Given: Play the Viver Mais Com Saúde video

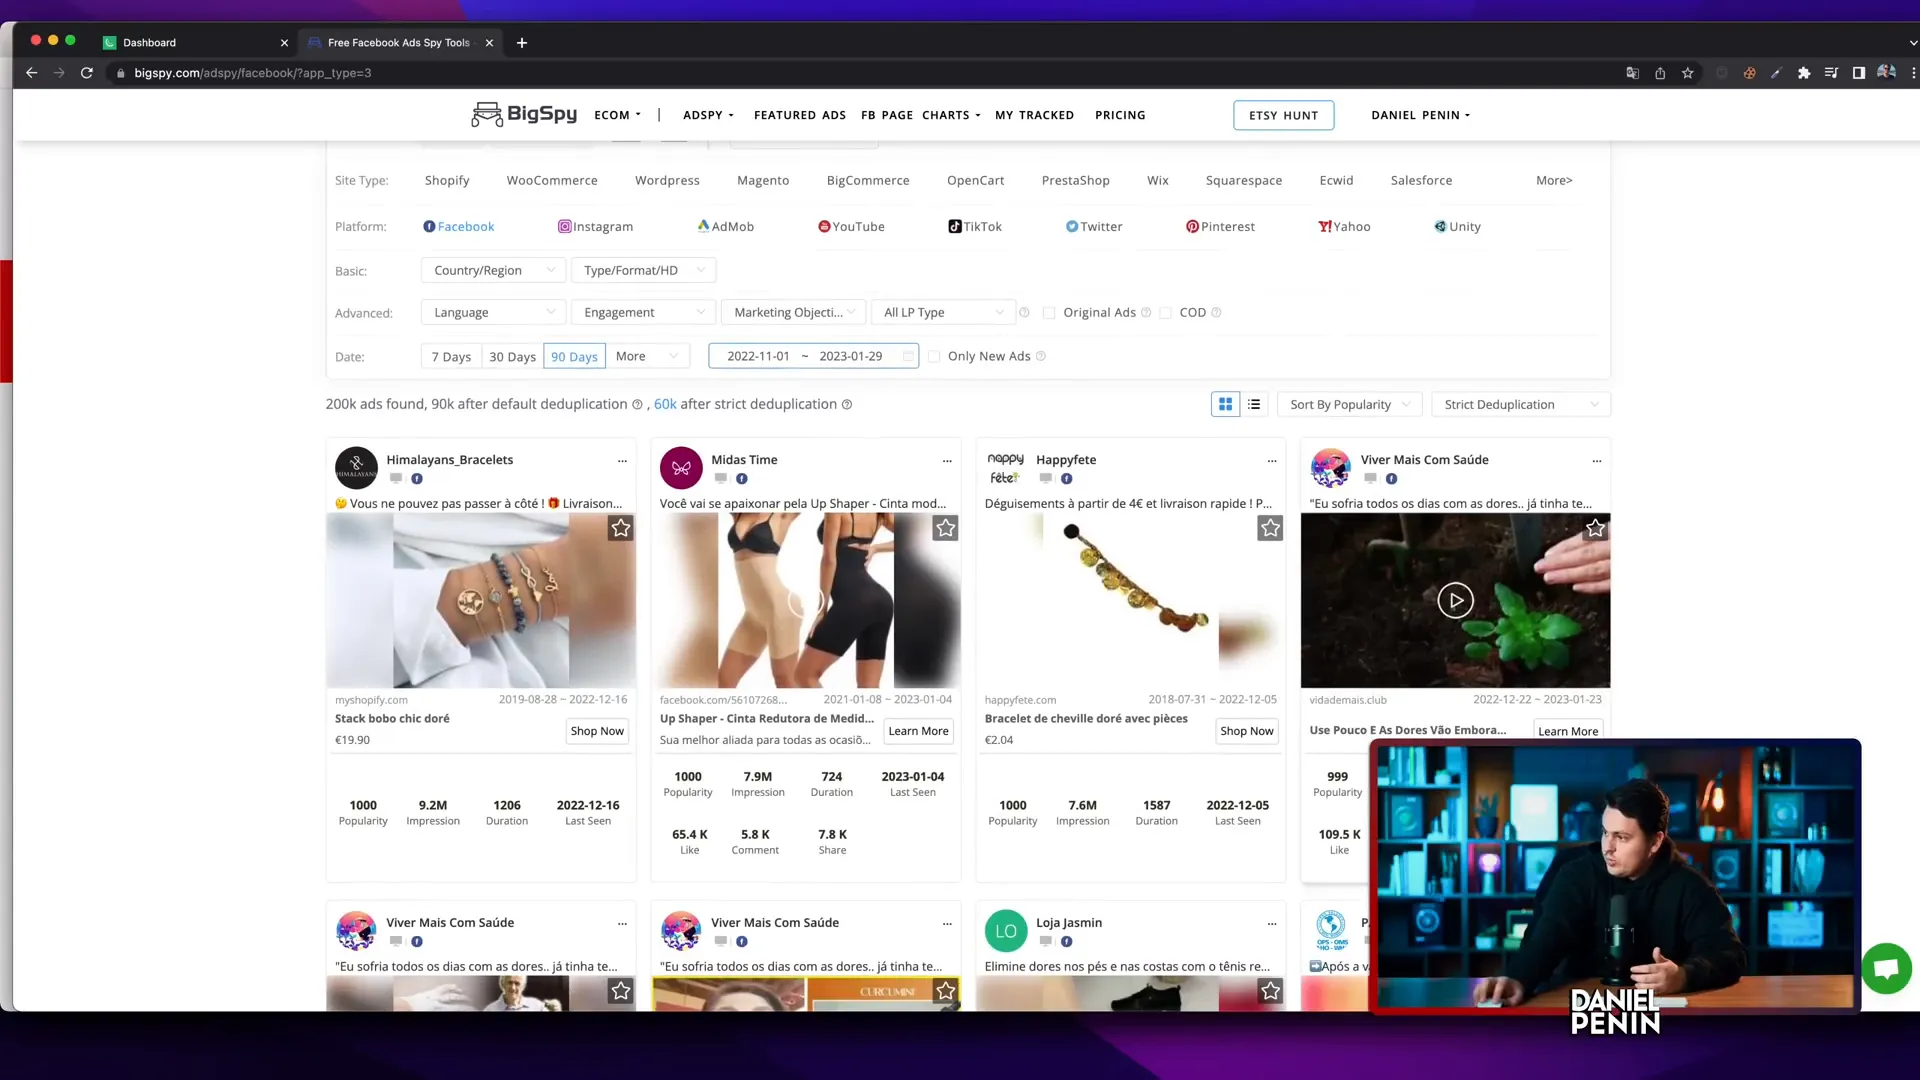Looking at the screenshot, I should [x=1455, y=600].
